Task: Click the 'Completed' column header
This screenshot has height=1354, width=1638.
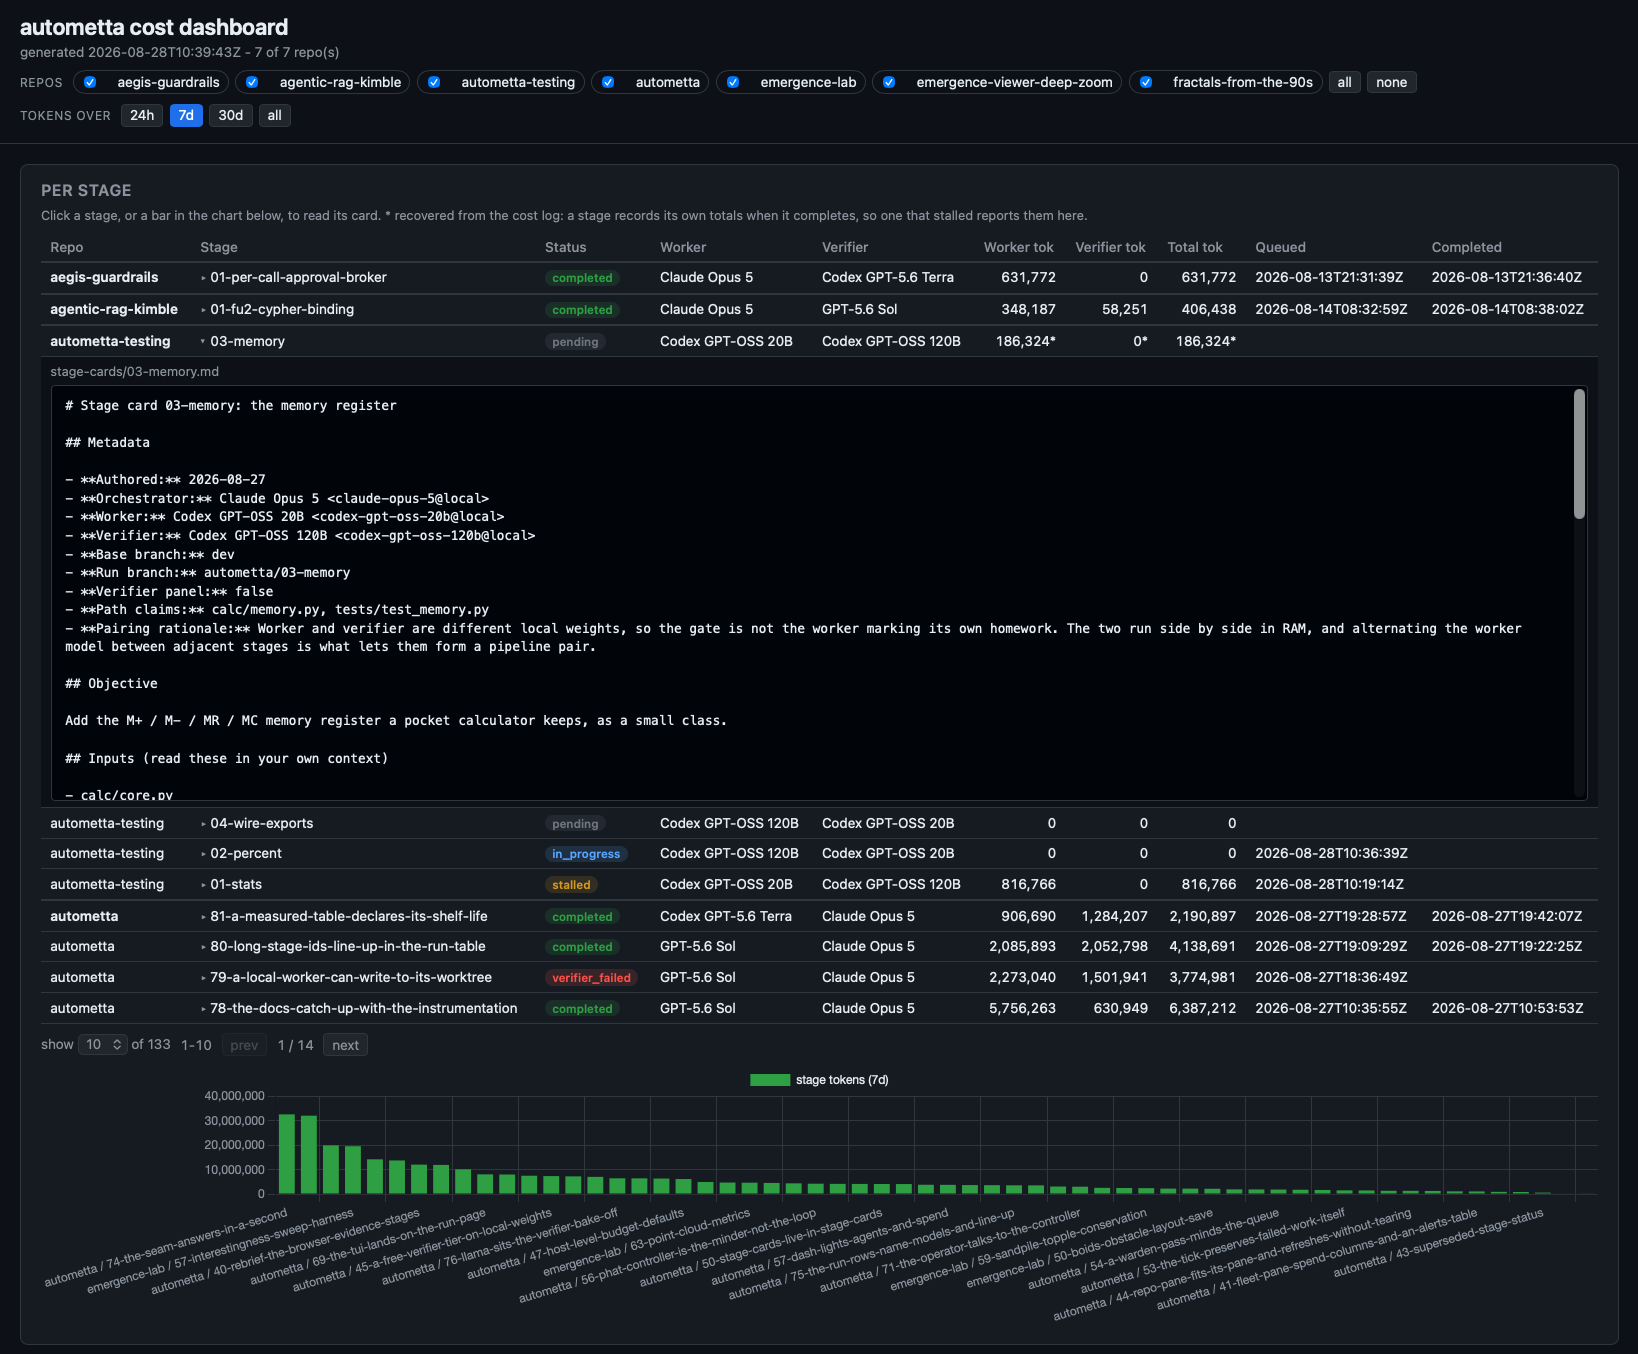Action: tap(1466, 247)
